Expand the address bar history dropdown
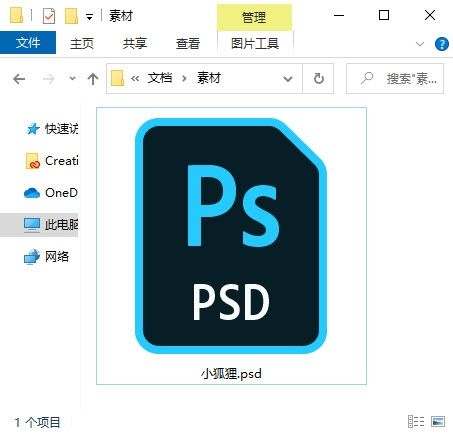This screenshot has height=434, width=453. click(x=288, y=79)
